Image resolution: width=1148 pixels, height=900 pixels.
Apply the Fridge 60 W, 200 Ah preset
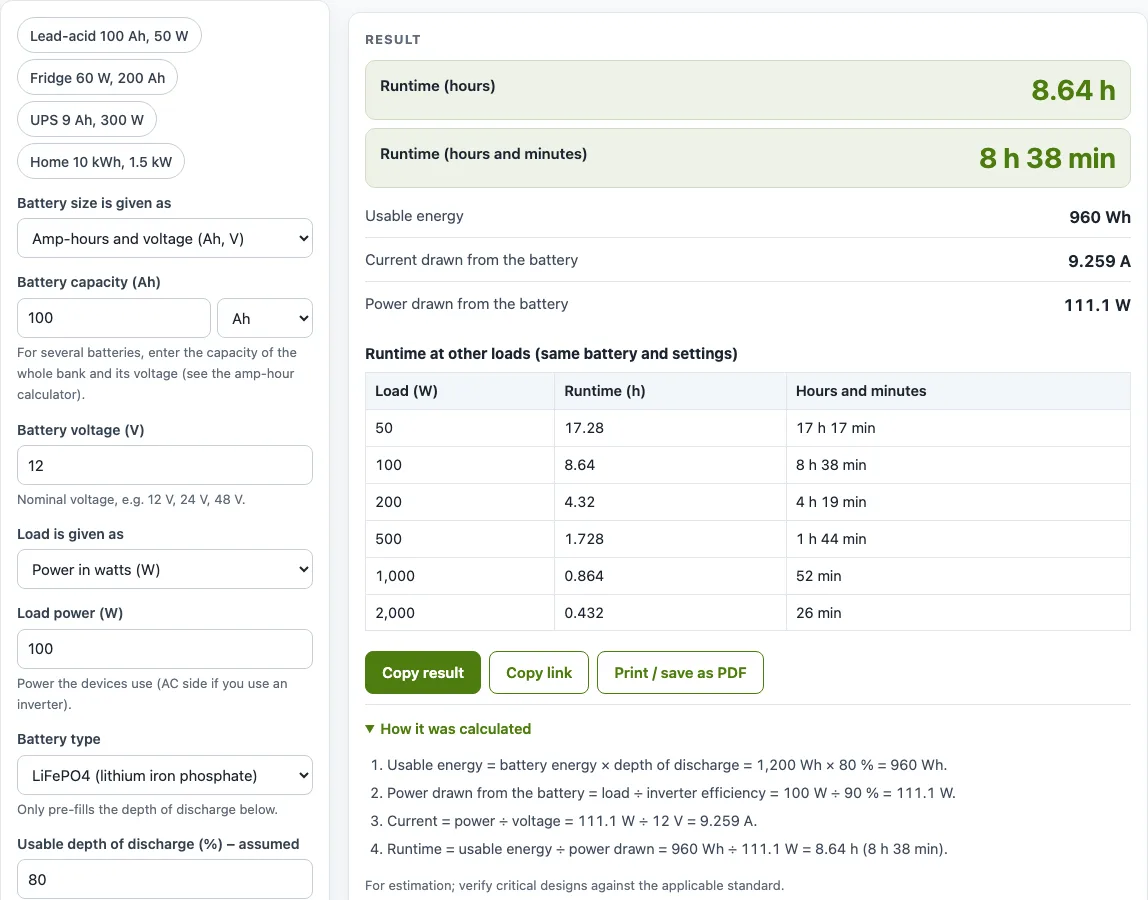(97, 78)
